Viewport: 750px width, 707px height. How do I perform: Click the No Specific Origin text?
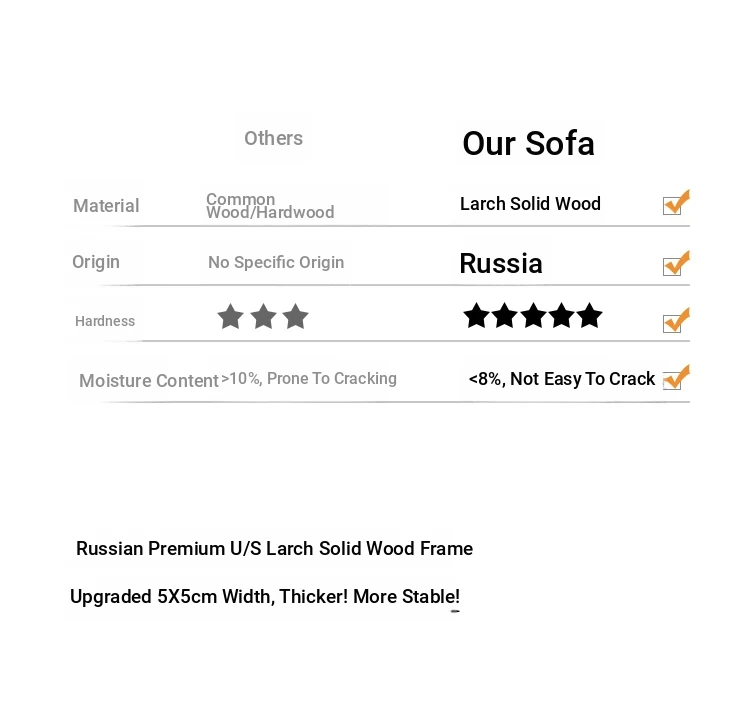[276, 262]
